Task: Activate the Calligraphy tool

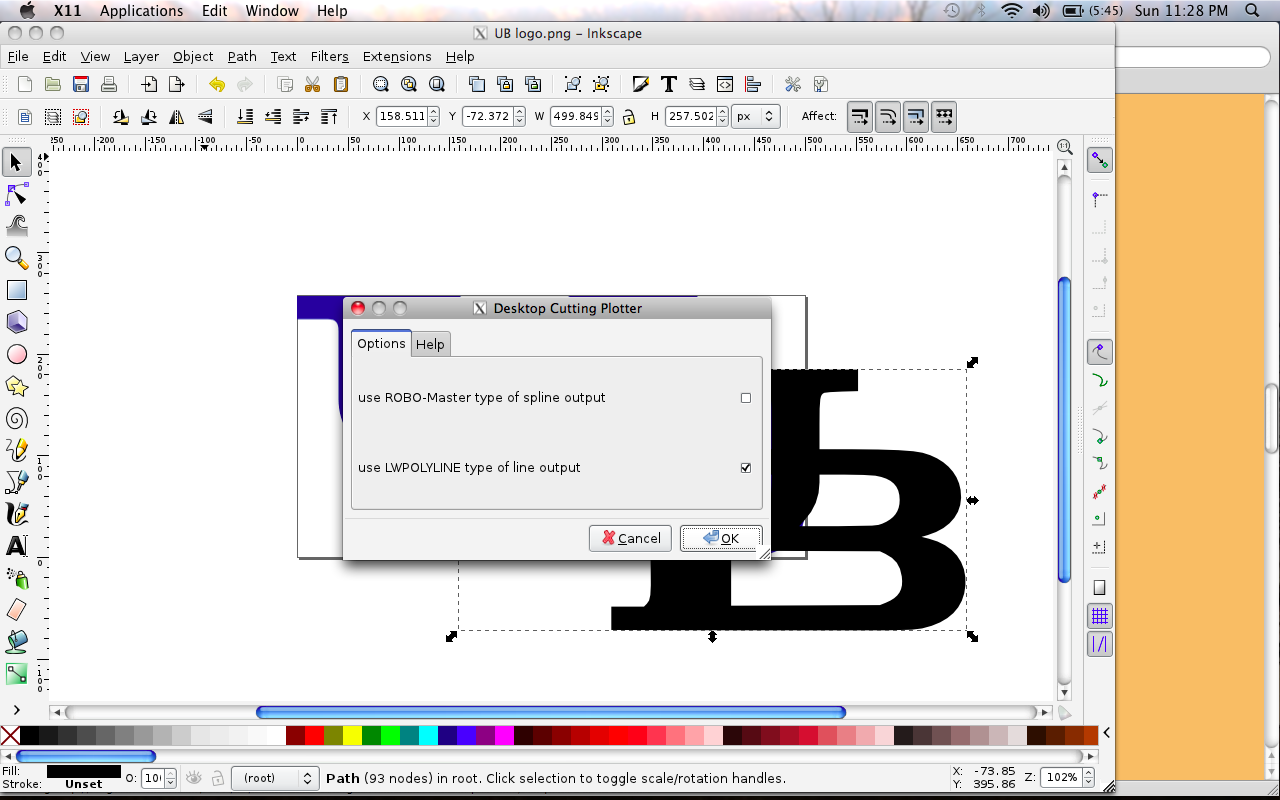Action: tap(17, 514)
